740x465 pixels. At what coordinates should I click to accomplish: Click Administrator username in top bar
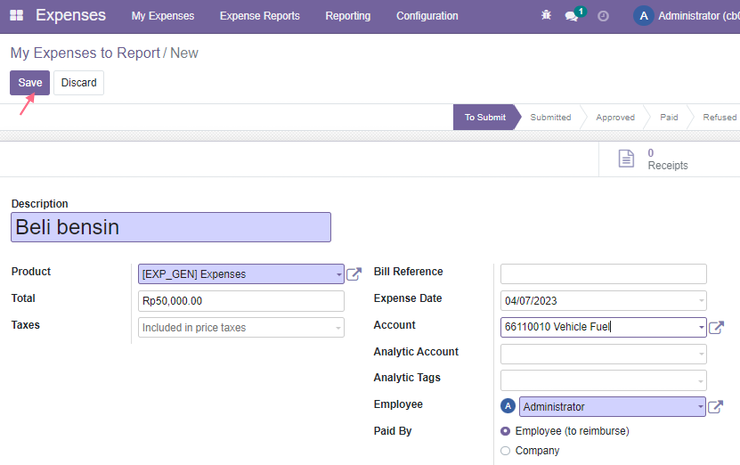click(699, 16)
